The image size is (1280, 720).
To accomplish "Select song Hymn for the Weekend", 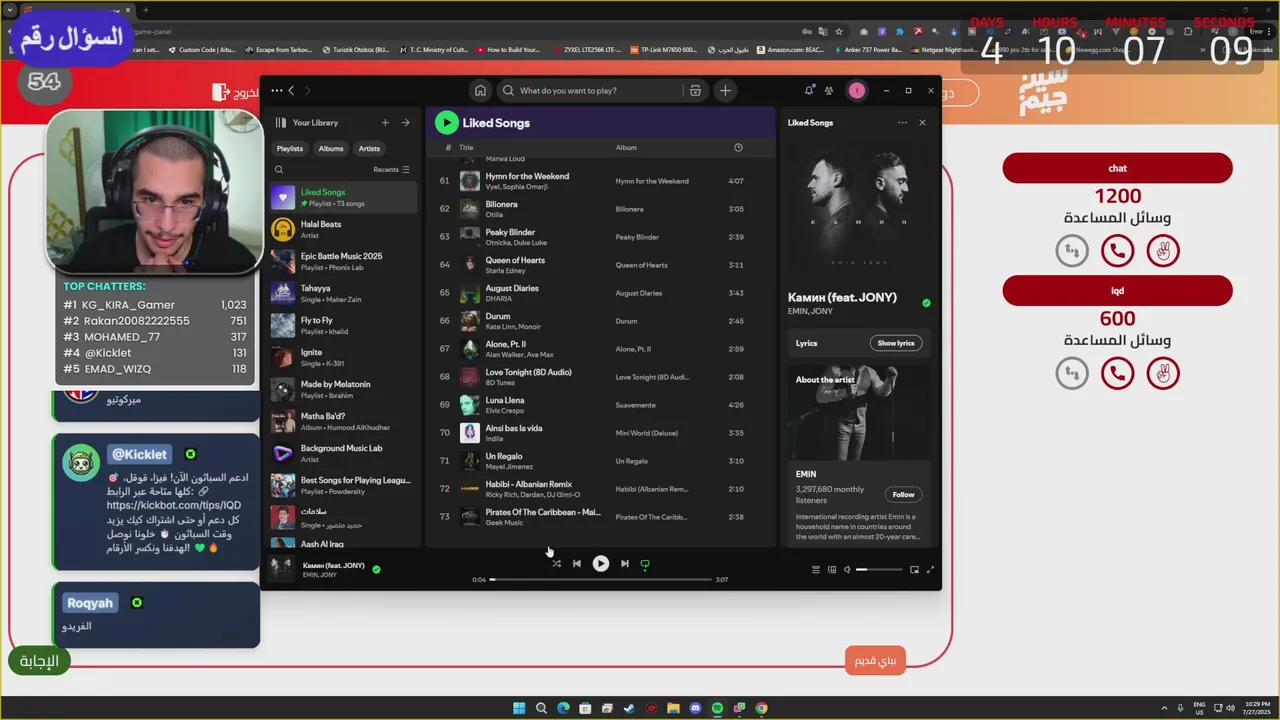I will tap(527, 176).
